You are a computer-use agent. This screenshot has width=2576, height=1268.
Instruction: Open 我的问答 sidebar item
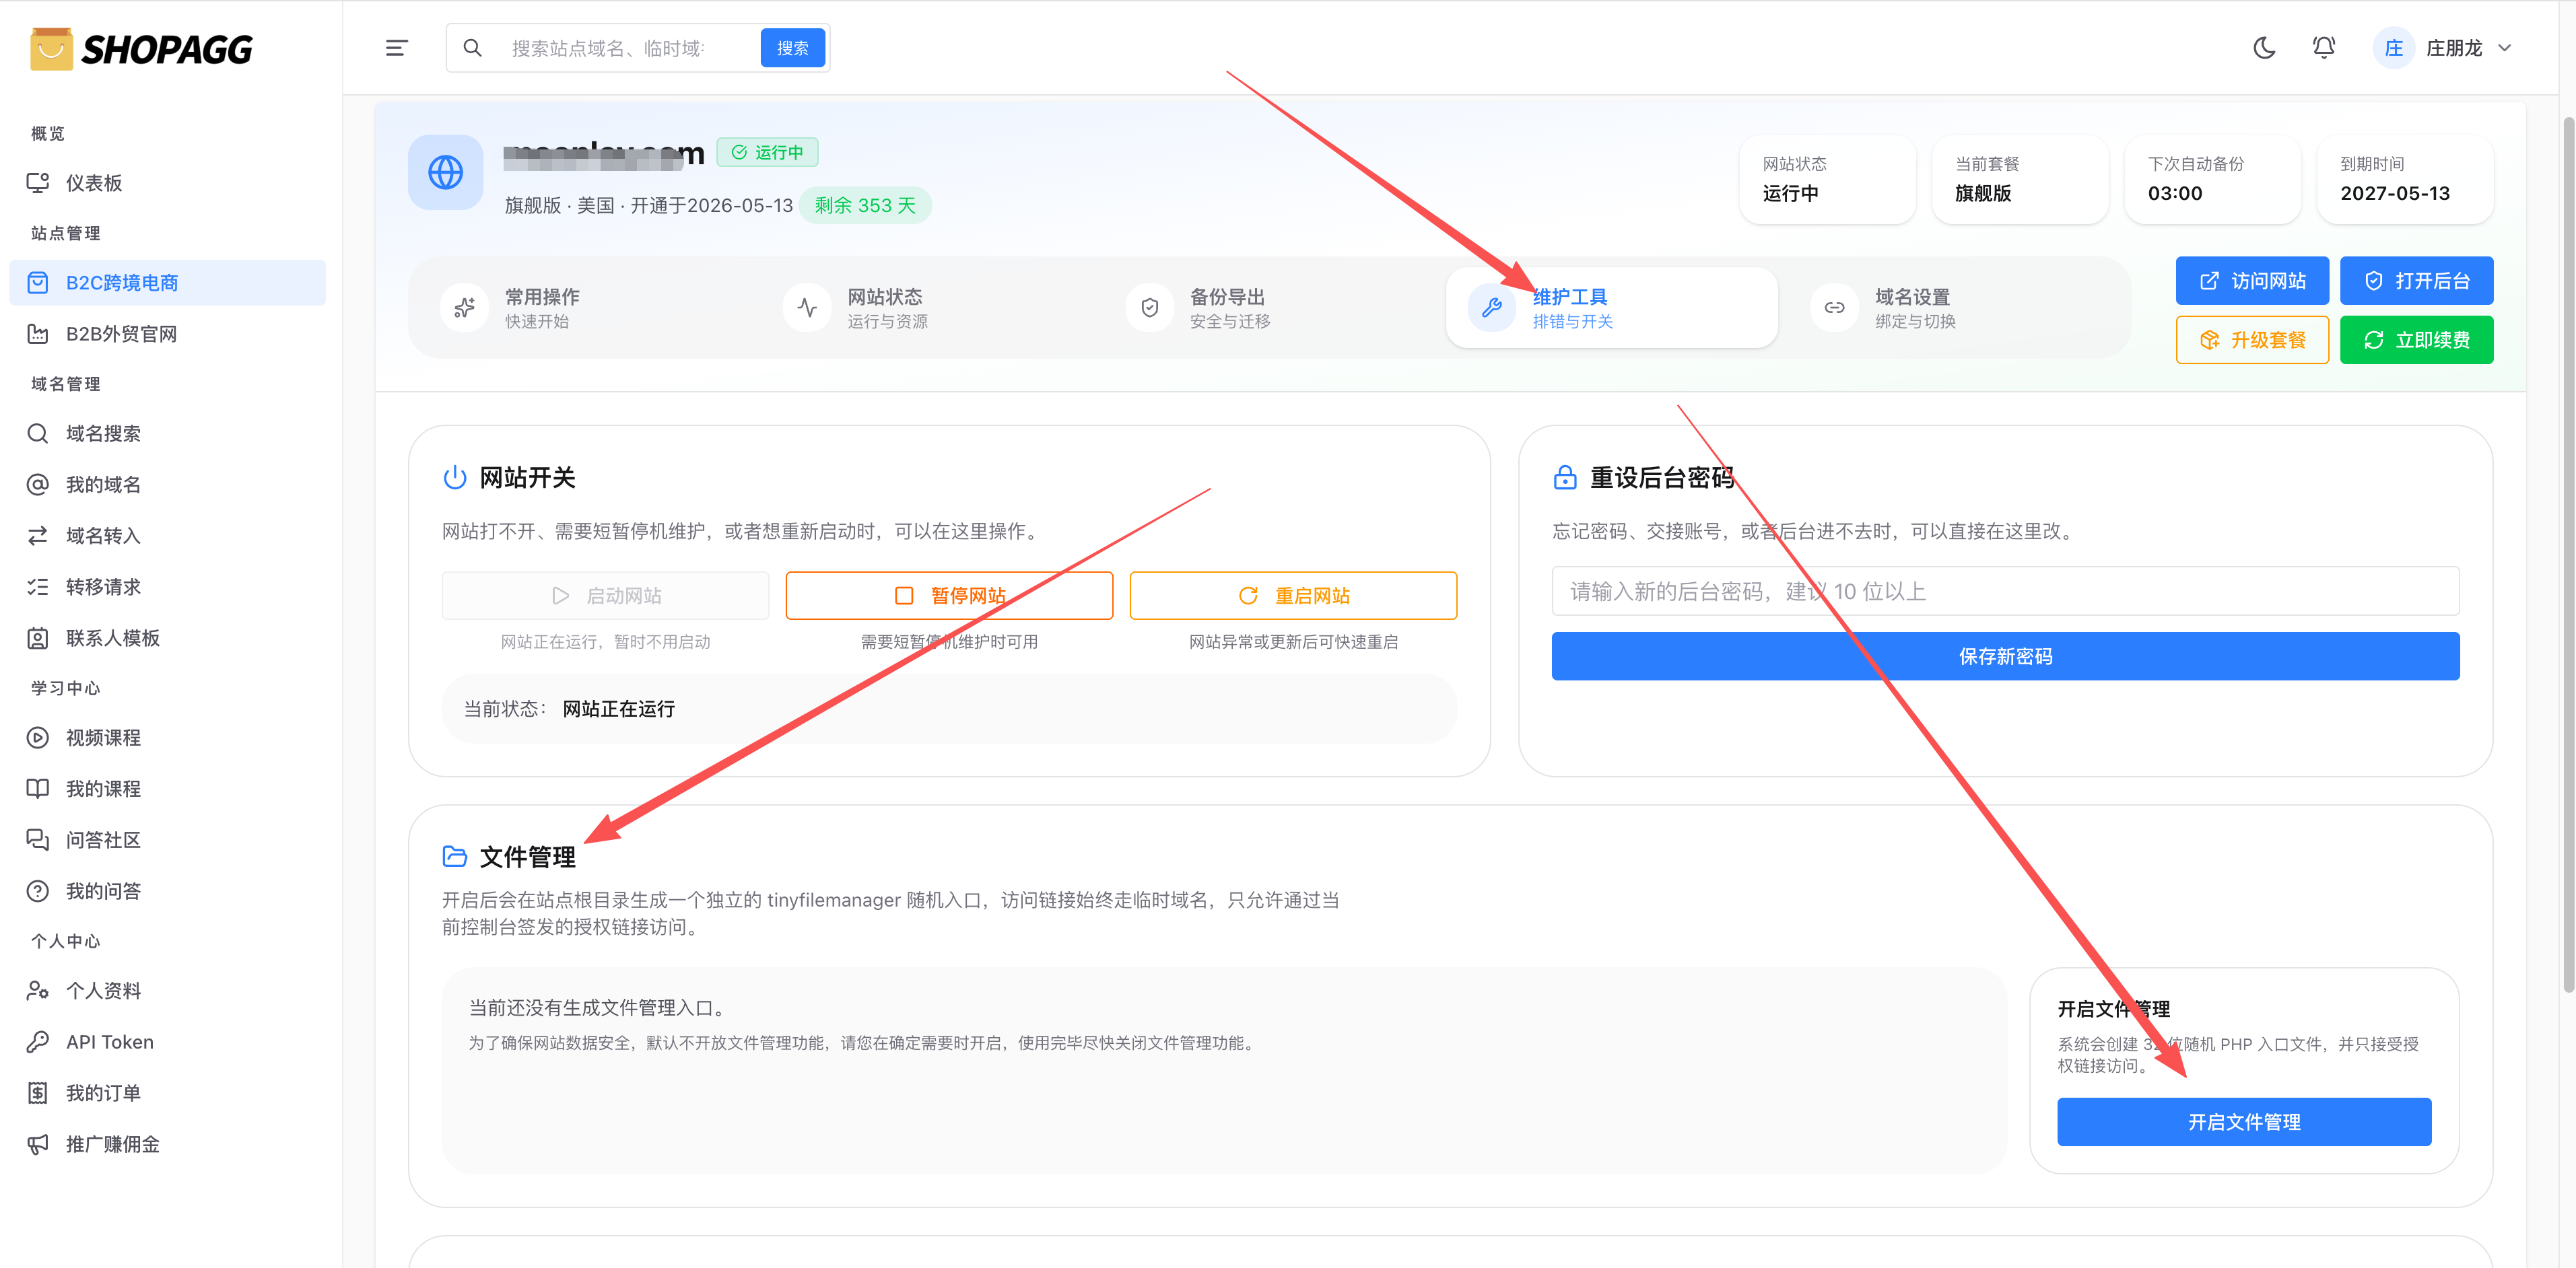tap(167, 891)
